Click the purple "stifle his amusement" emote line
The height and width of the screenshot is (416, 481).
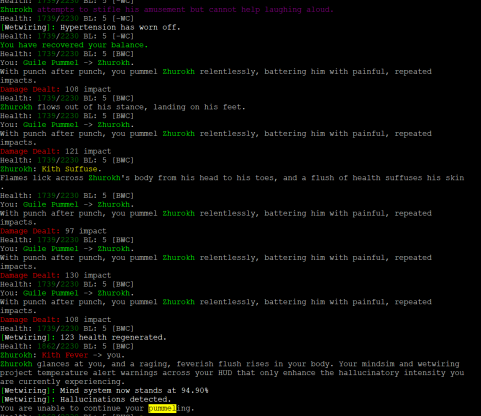[167, 10]
